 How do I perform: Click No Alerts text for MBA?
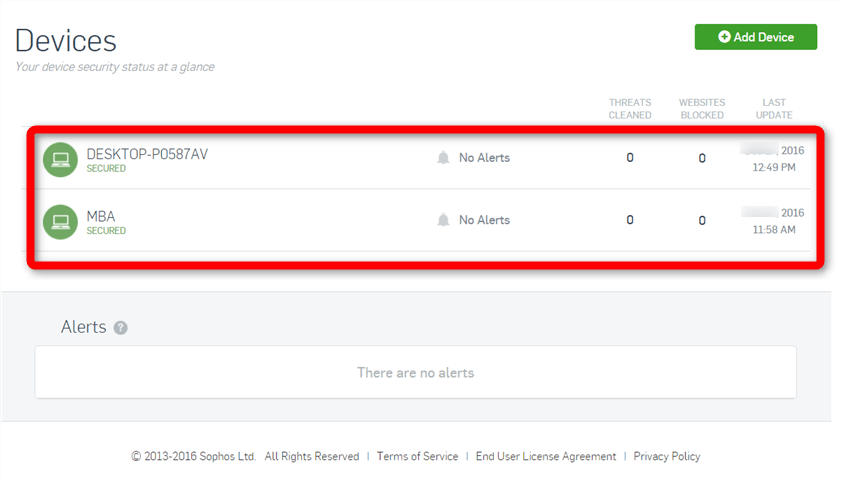pos(484,220)
